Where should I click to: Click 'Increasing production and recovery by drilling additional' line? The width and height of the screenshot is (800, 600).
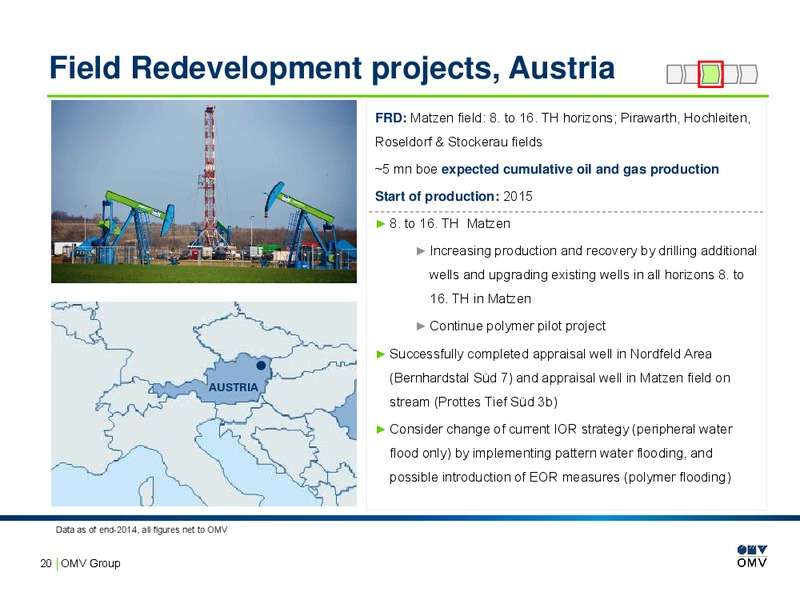point(593,251)
